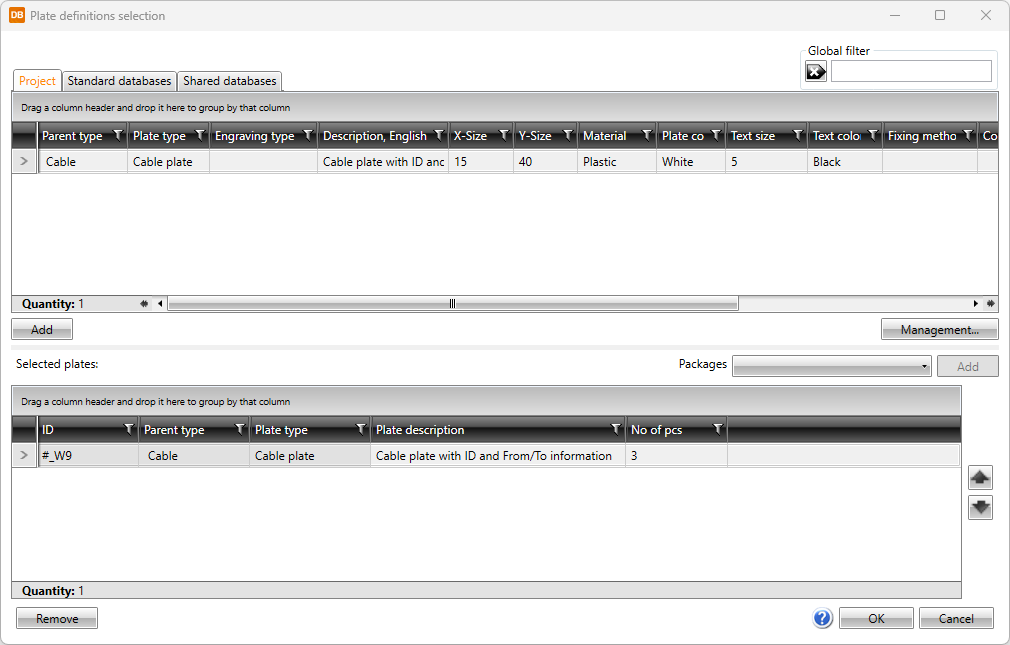1010x645 pixels.
Task: Open help via blue question mark icon
Action: tap(822, 618)
